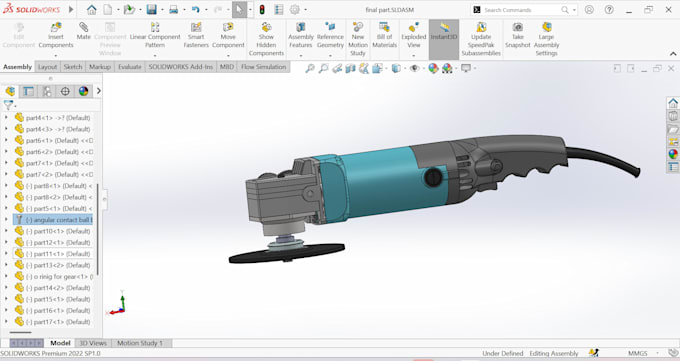This screenshot has width=680, height=361.
Task: Toggle the Instant3D button
Action: pos(444,39)
